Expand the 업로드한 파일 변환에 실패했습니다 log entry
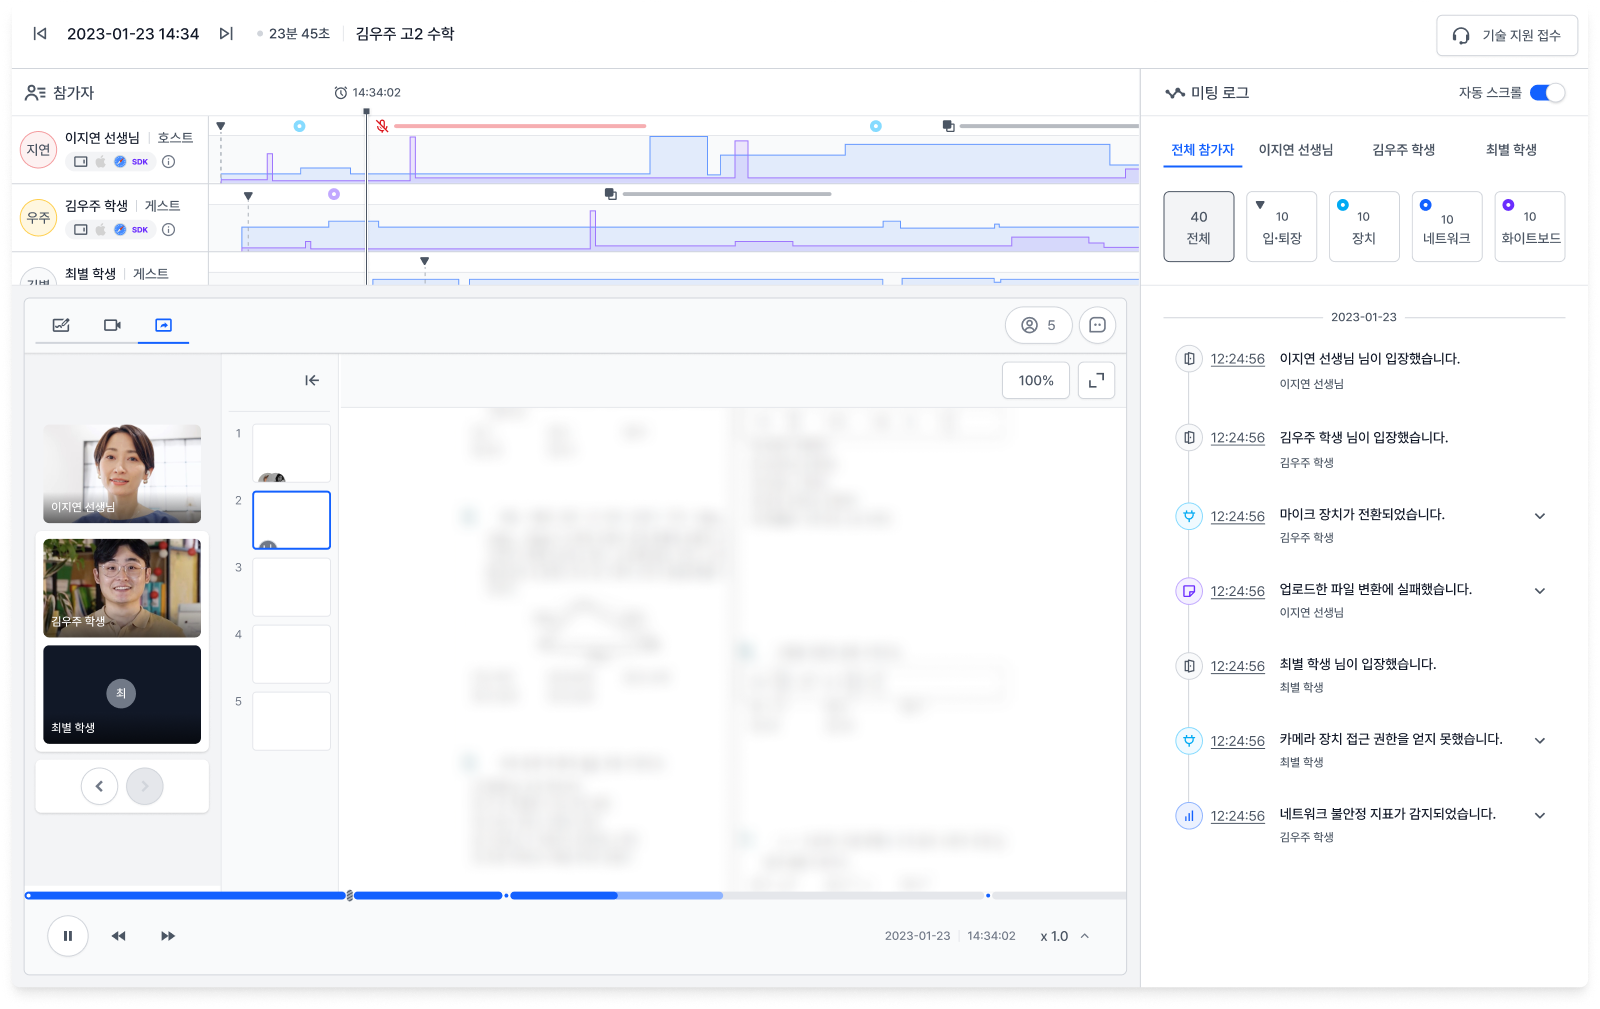This screenshot has height=1009, width=1600. (1540, 591)
